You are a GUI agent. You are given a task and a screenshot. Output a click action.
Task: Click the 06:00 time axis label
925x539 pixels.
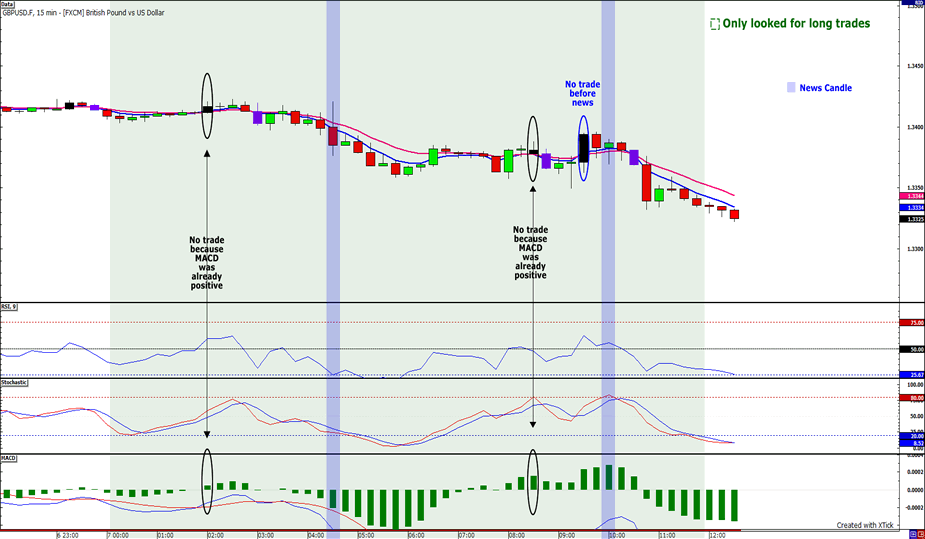point(416,535)
